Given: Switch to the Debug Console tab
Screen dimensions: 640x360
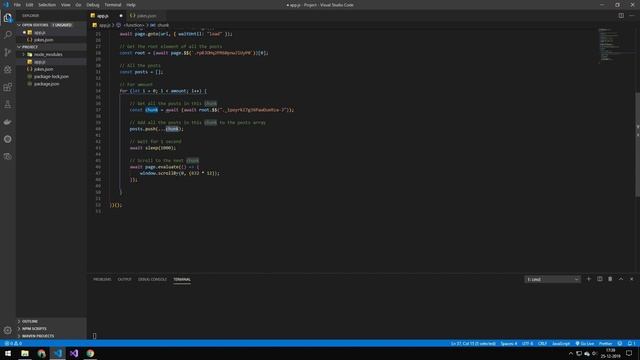Looking at the screenshot, I should click(152, 279).
